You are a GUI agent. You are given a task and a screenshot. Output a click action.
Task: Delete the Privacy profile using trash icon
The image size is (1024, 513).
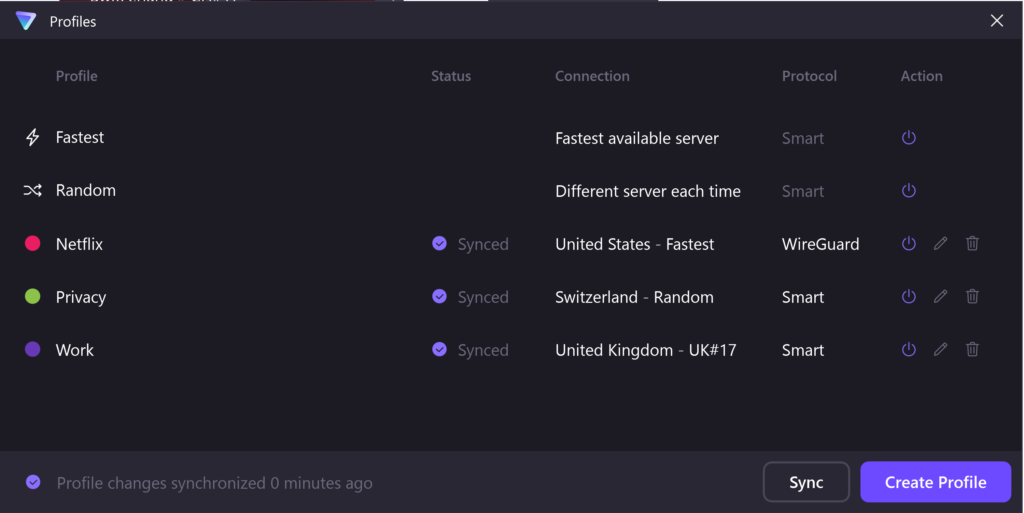click(x=972, y=296)
